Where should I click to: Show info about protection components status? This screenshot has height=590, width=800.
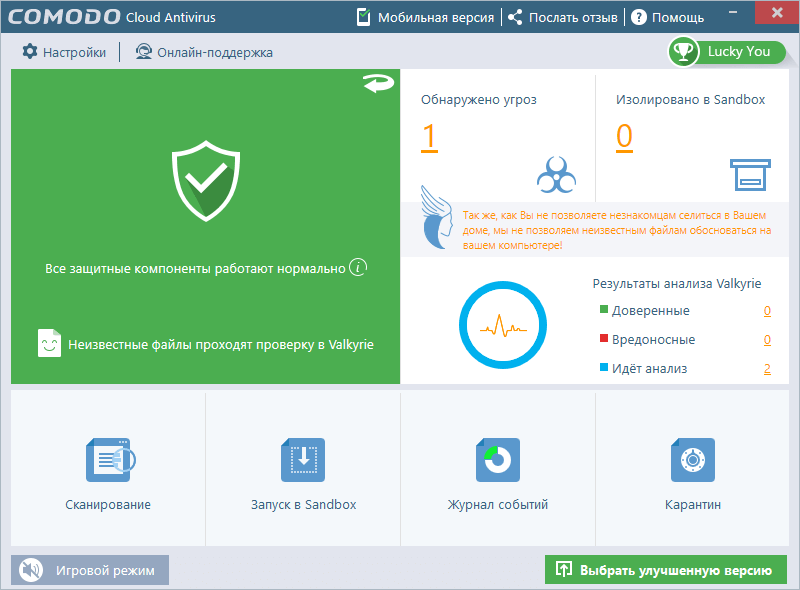click(358, 267)
